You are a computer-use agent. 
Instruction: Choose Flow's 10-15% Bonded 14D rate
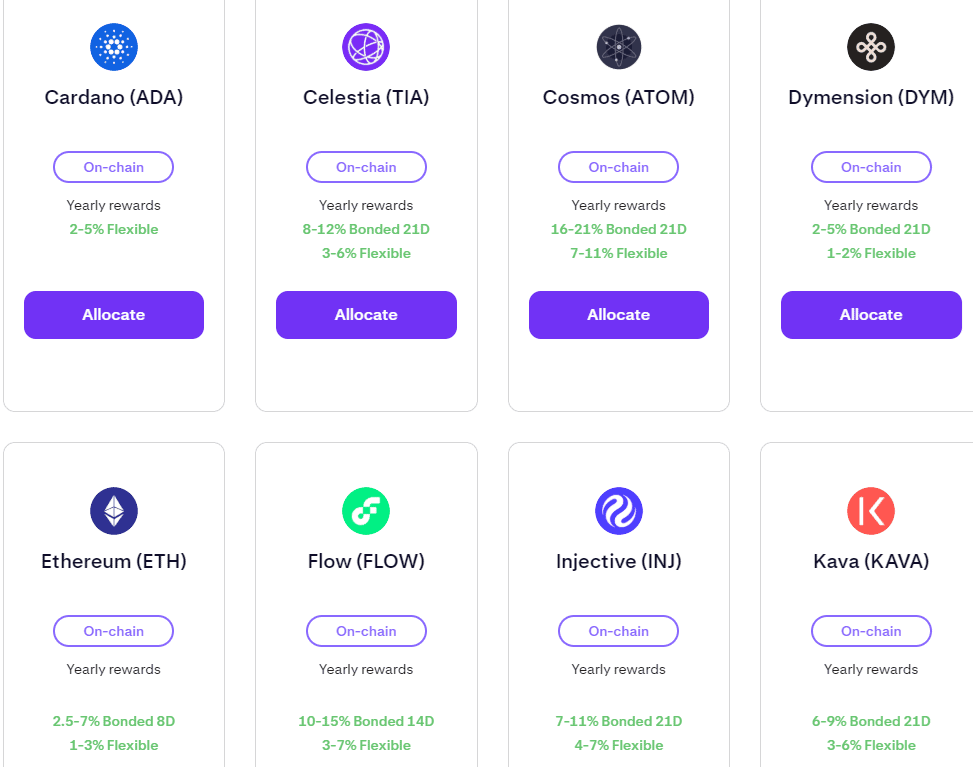click(x=366, y=721)
